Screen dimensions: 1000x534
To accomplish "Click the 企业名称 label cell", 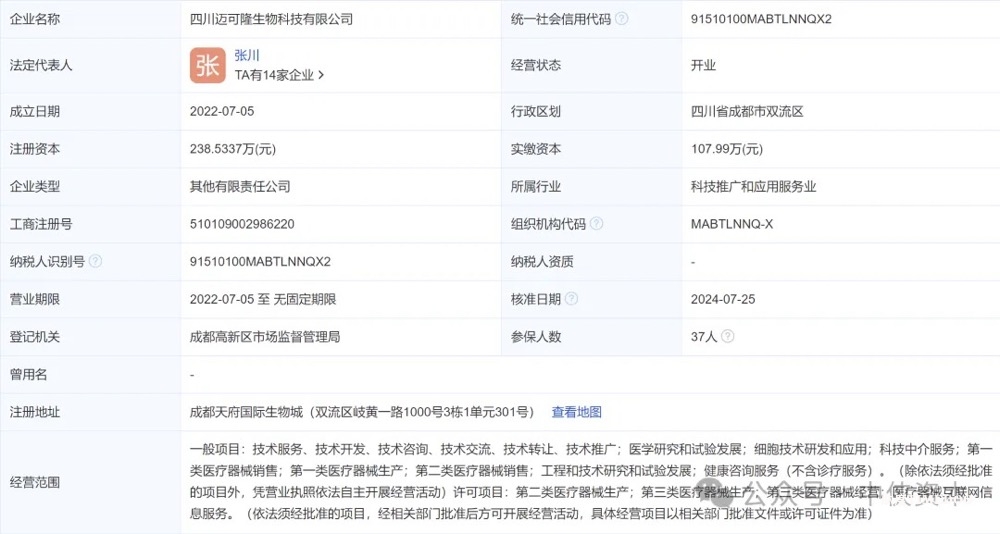I will [90, 19].
